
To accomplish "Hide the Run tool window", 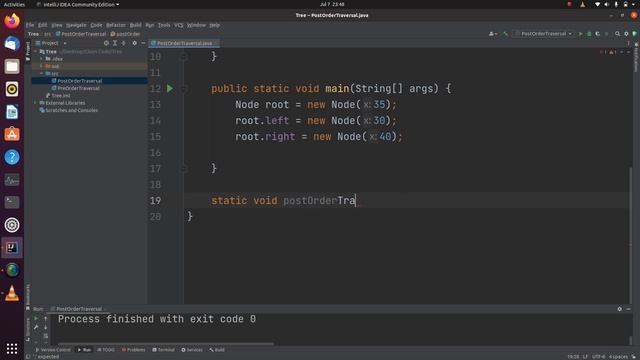I will [x=628, y=309].
